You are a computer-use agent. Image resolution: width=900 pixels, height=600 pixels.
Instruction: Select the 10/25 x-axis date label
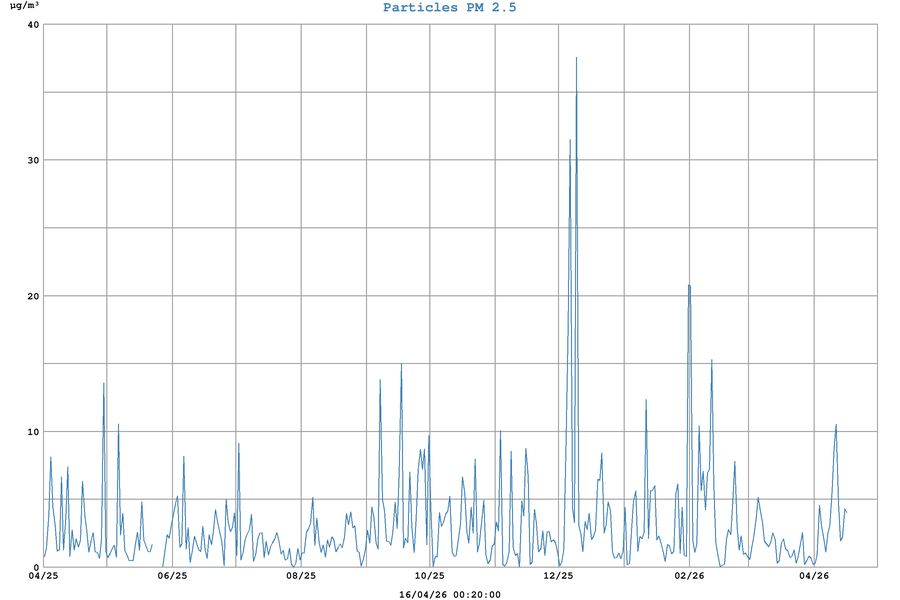[429, 576]
